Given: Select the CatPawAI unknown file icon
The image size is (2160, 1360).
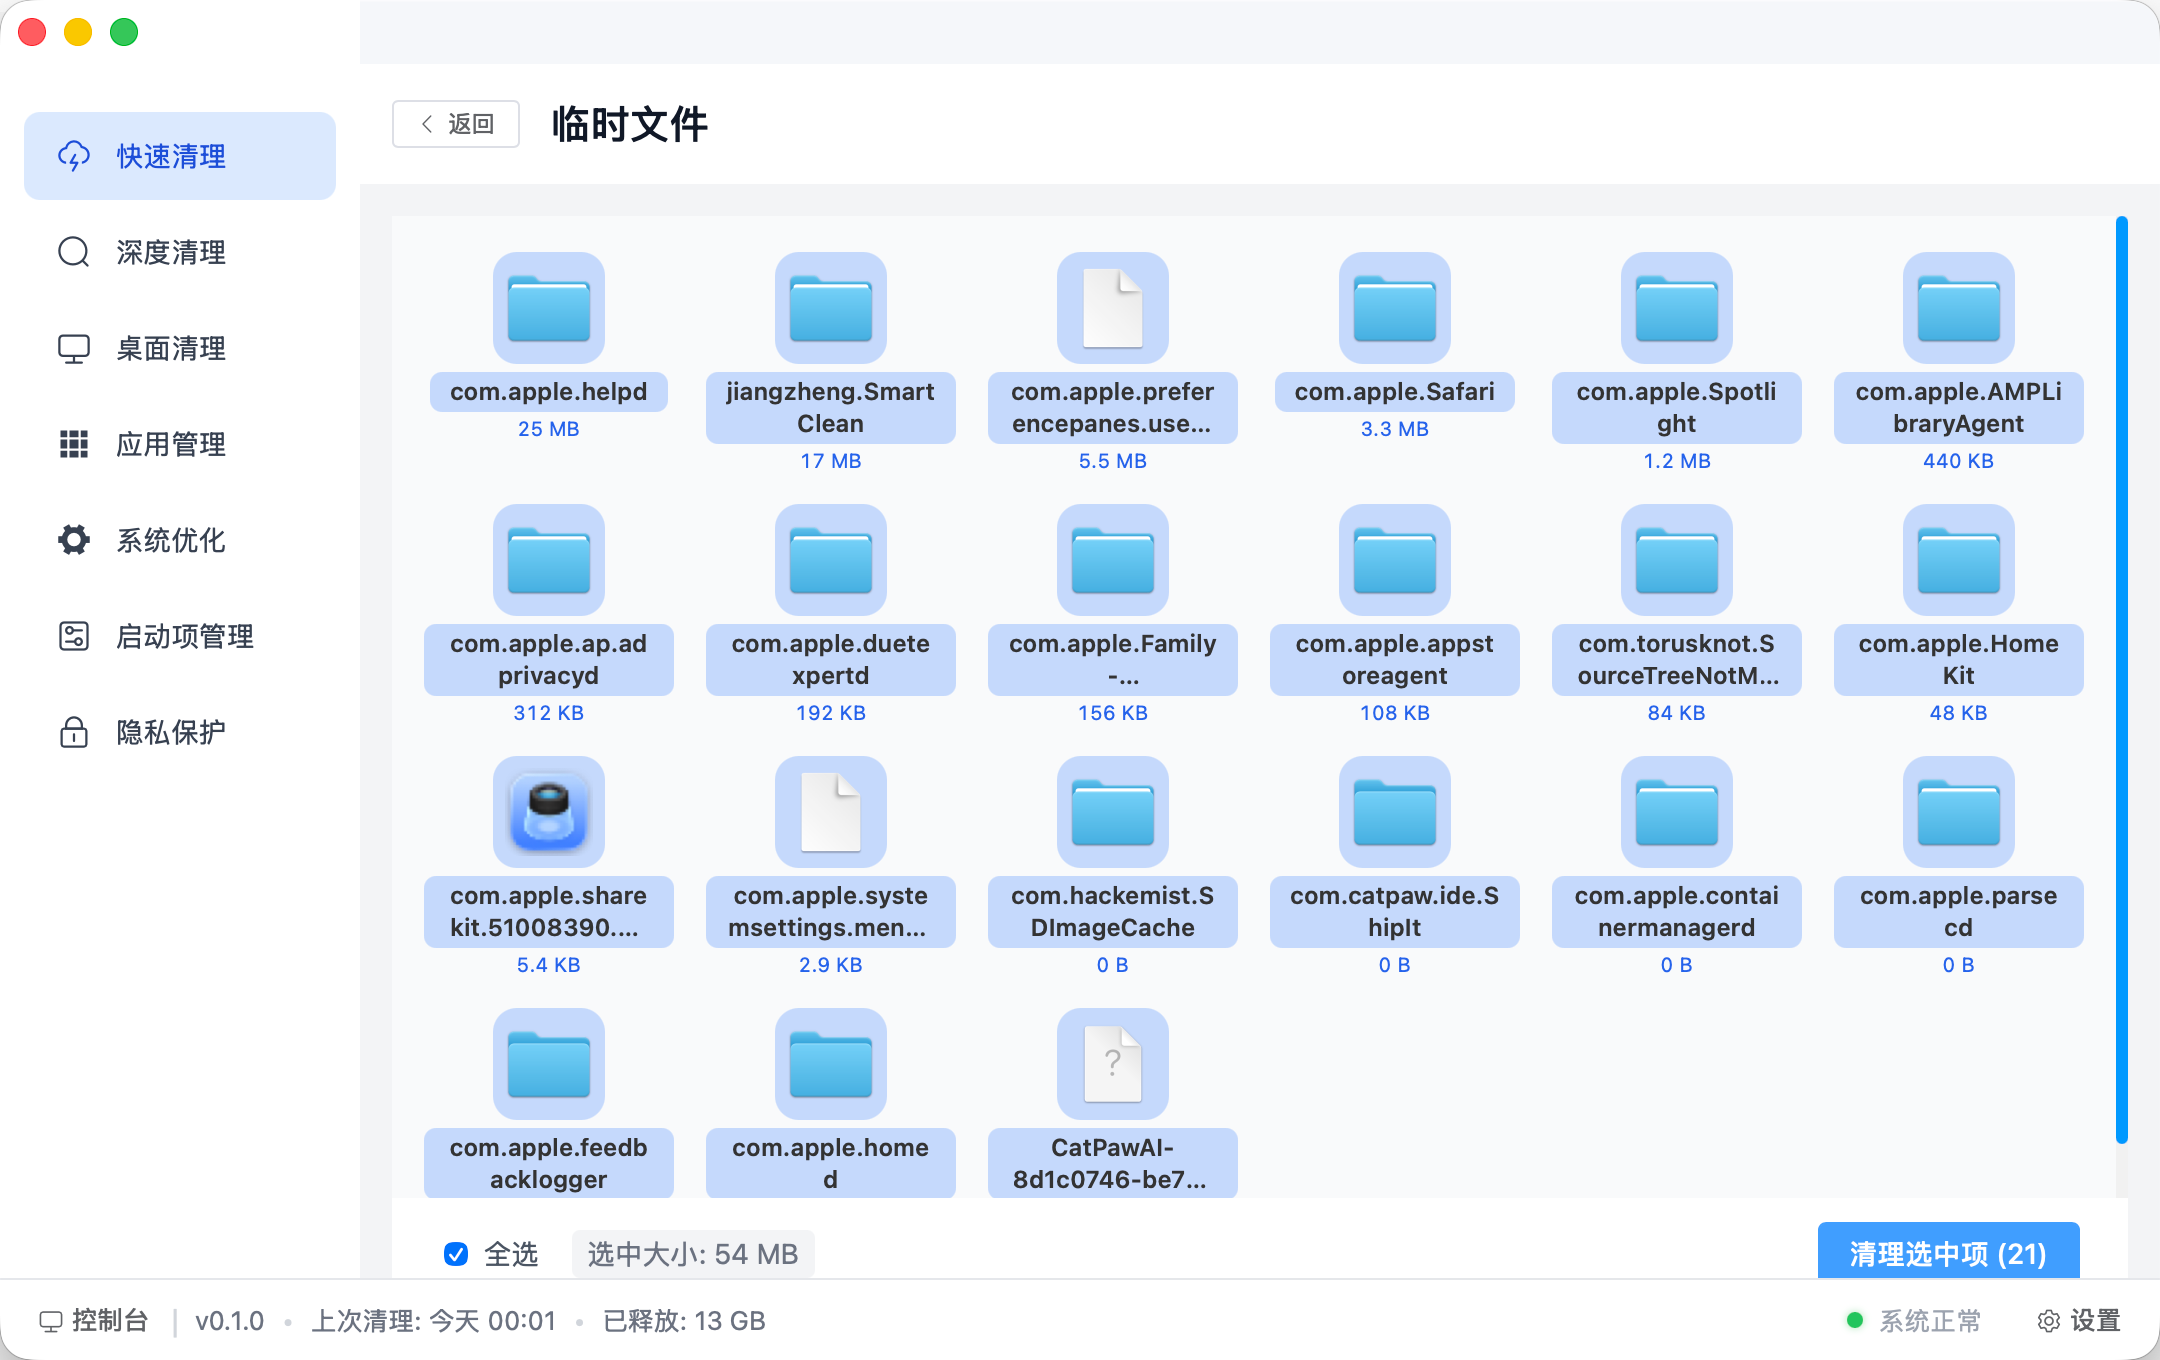Looking at the screenshot, I should tap(1112, 1064).
